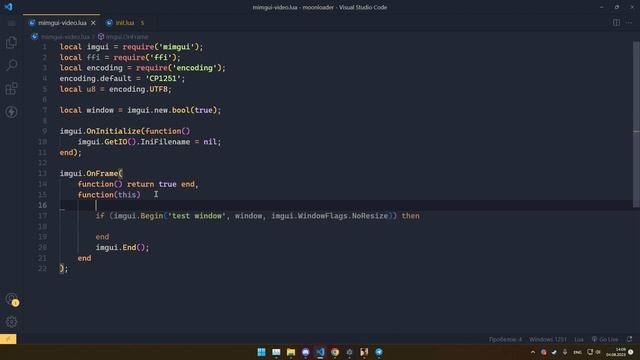640x360 pixels.
Task: Open the editor More Actions ellipsis
Action: click(x=629, y=23)
